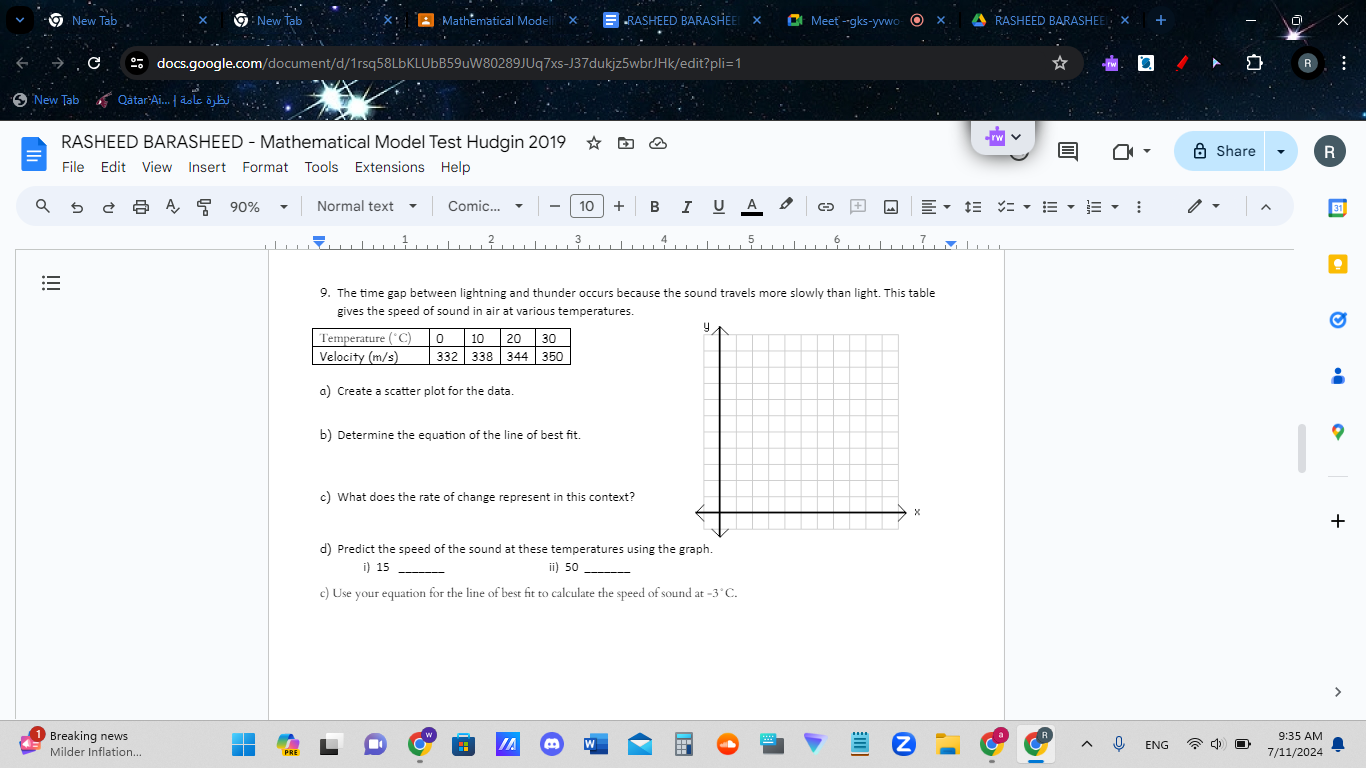1366x768 pixels.
Task: Open the Google account avatar
Action: coord(1329,151)
